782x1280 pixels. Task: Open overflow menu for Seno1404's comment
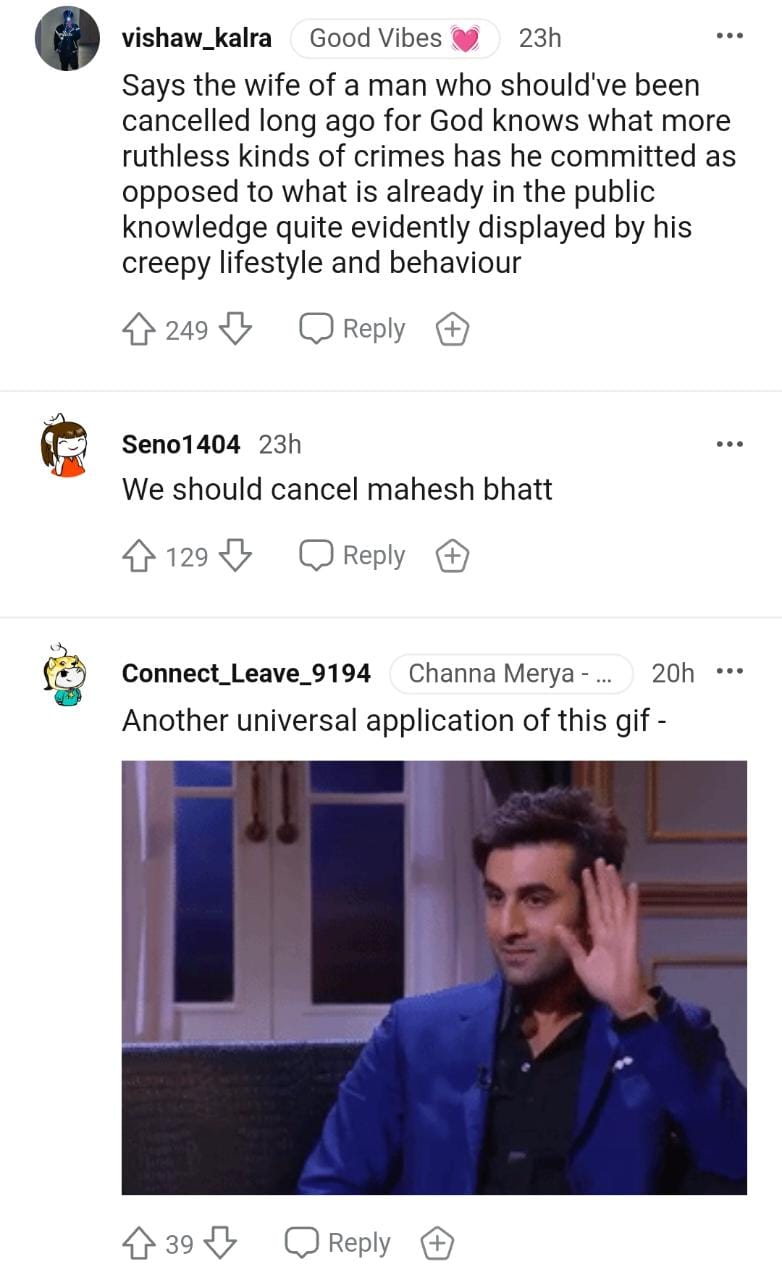pyautogui.click(x=730, y=443)
